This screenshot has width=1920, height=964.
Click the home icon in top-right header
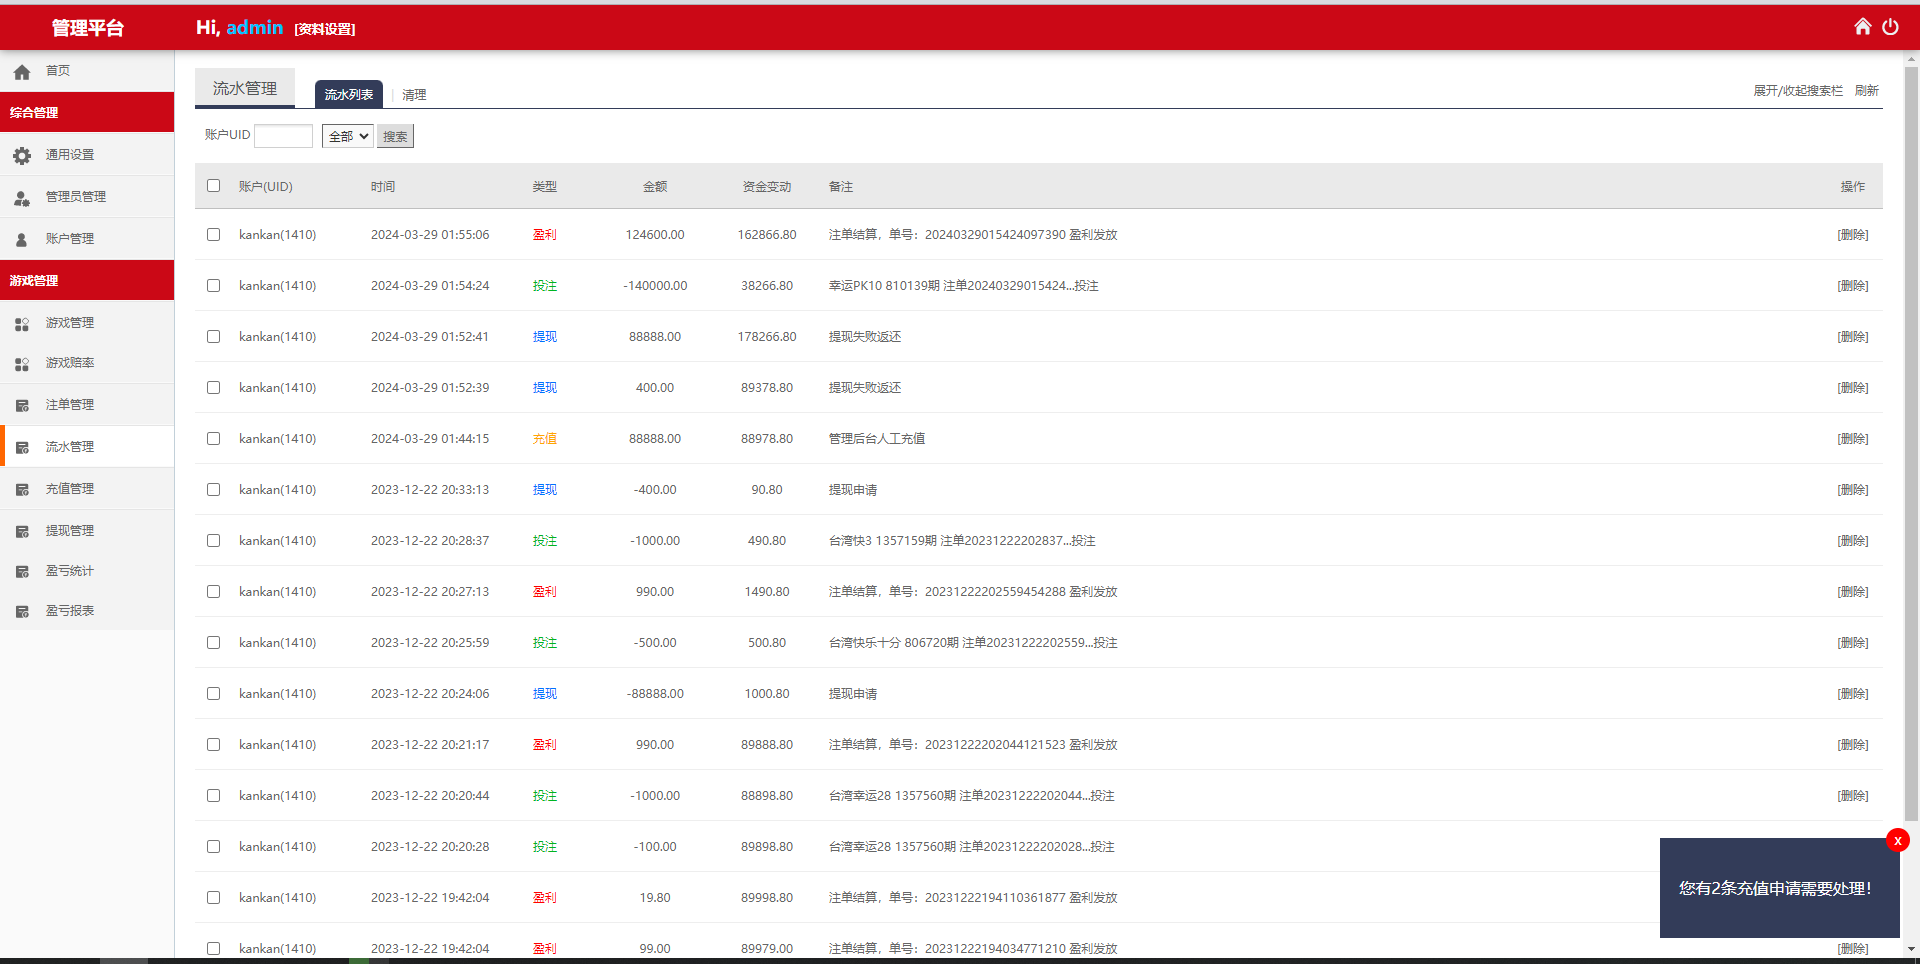pos(1862,27)
